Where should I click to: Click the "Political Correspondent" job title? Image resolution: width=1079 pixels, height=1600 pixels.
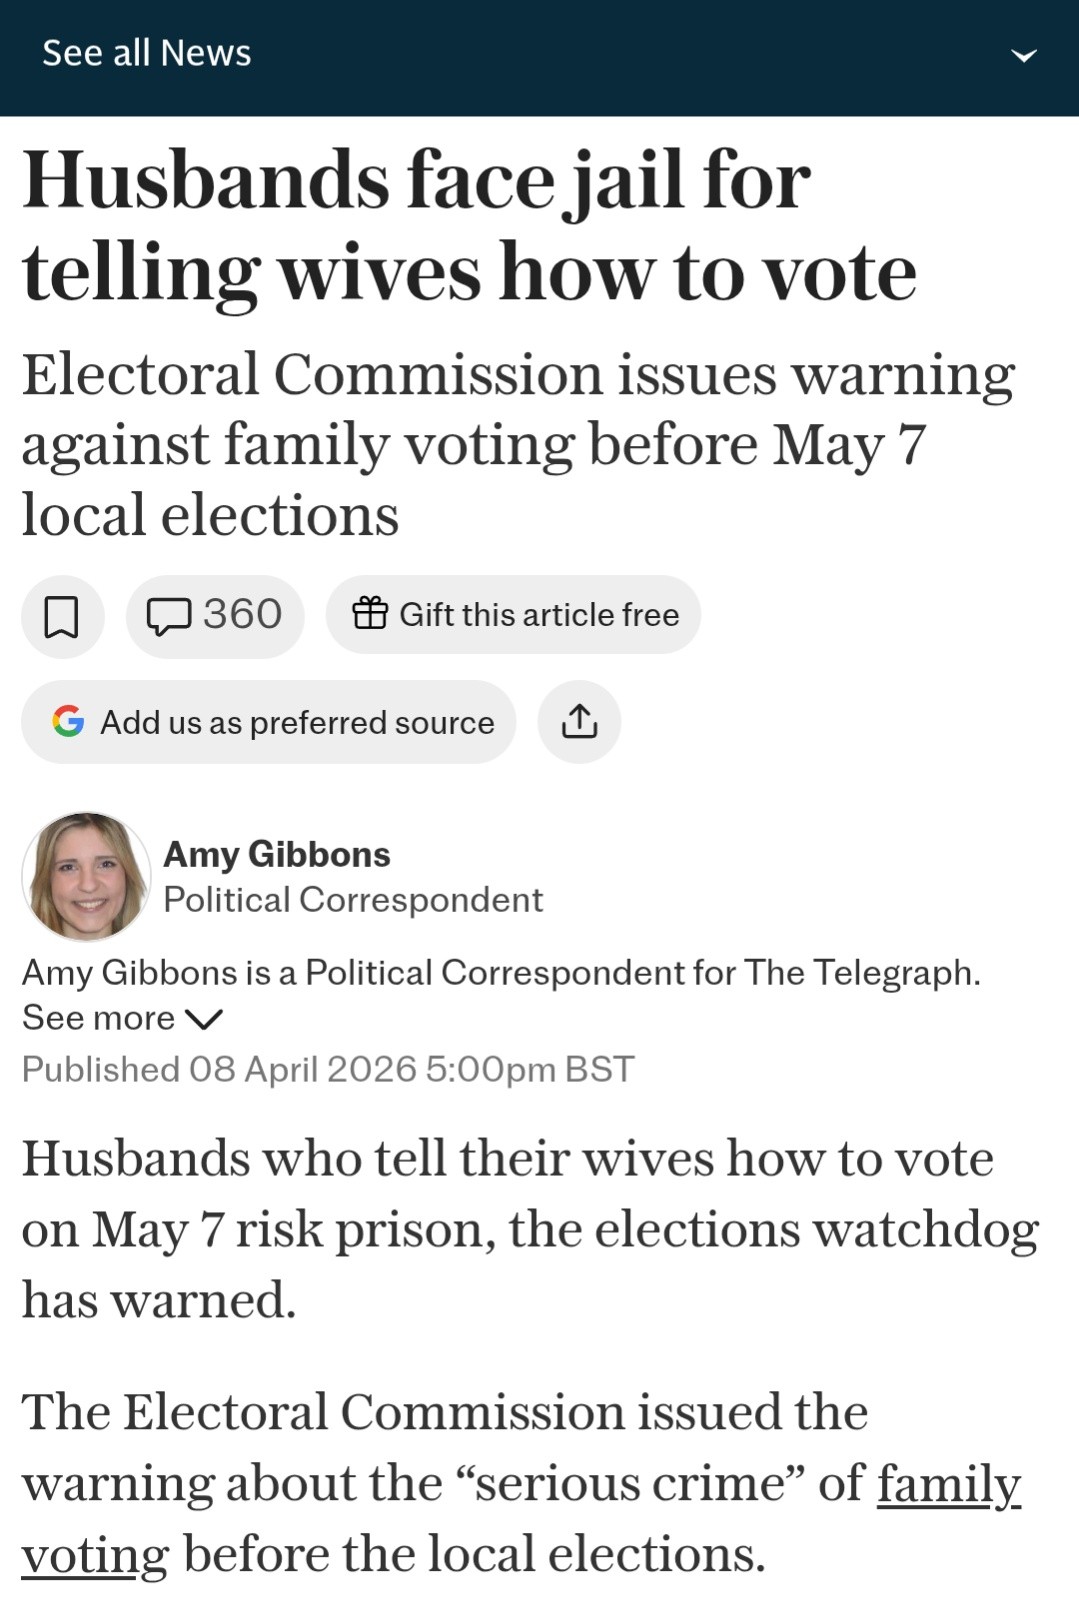(352, 900)
